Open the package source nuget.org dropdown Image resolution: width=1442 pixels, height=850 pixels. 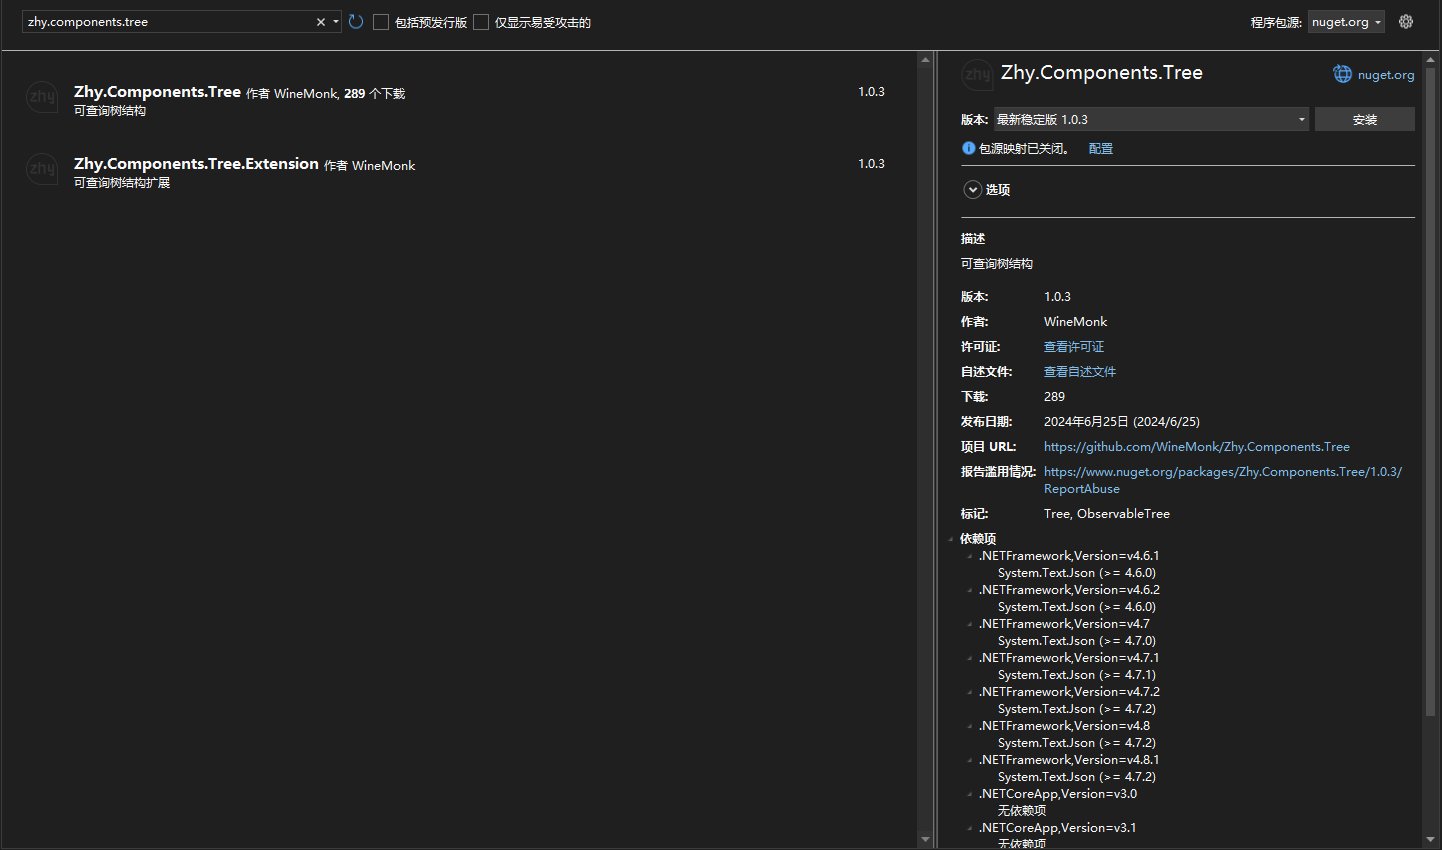click(x=1346, y=22)
